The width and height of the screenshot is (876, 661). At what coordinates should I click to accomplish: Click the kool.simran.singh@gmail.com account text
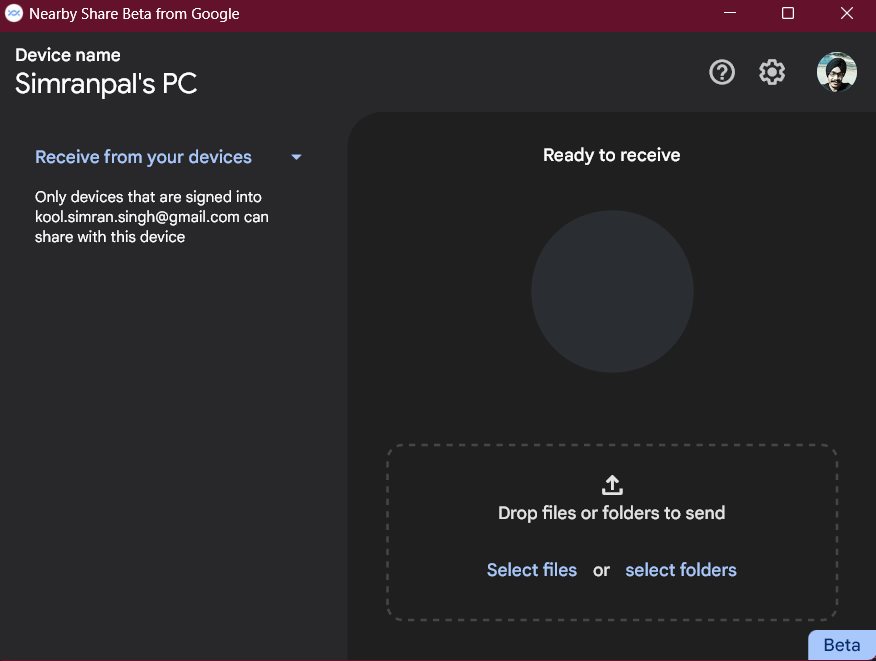click(x=137, y=217)
